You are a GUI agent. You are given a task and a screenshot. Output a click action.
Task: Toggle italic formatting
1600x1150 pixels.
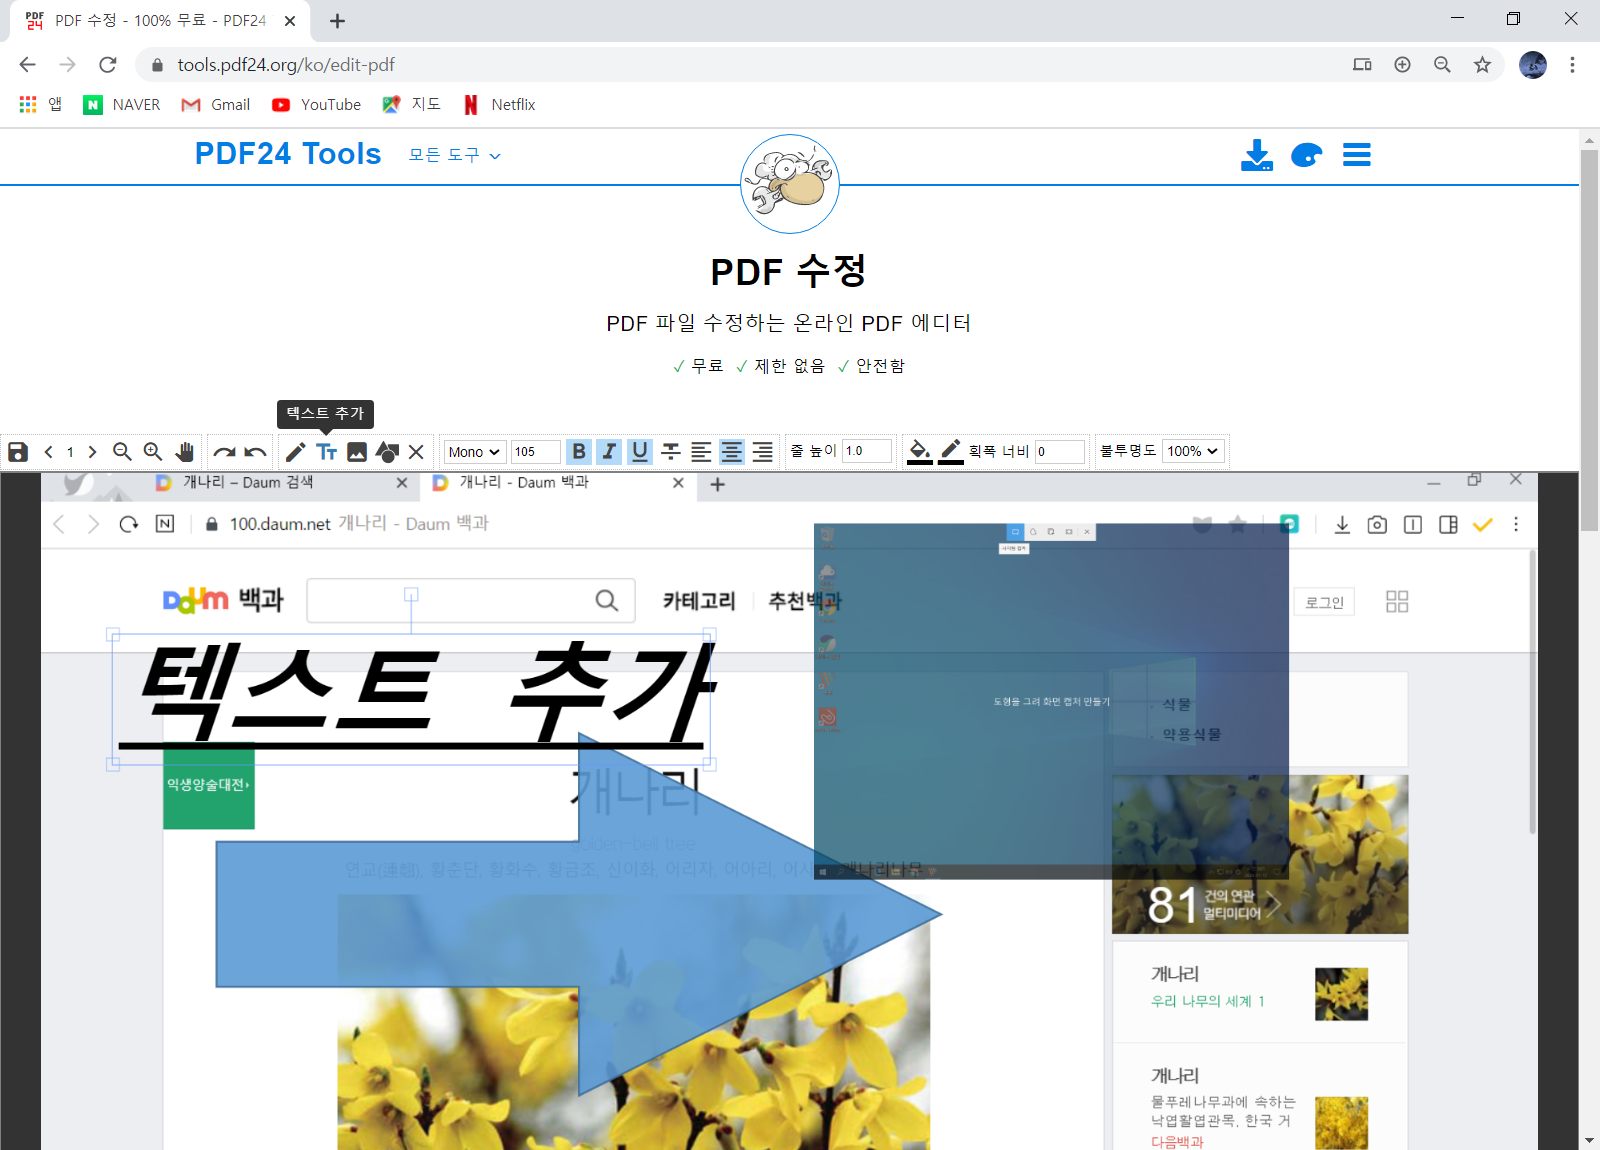click(x=609, y=452)
